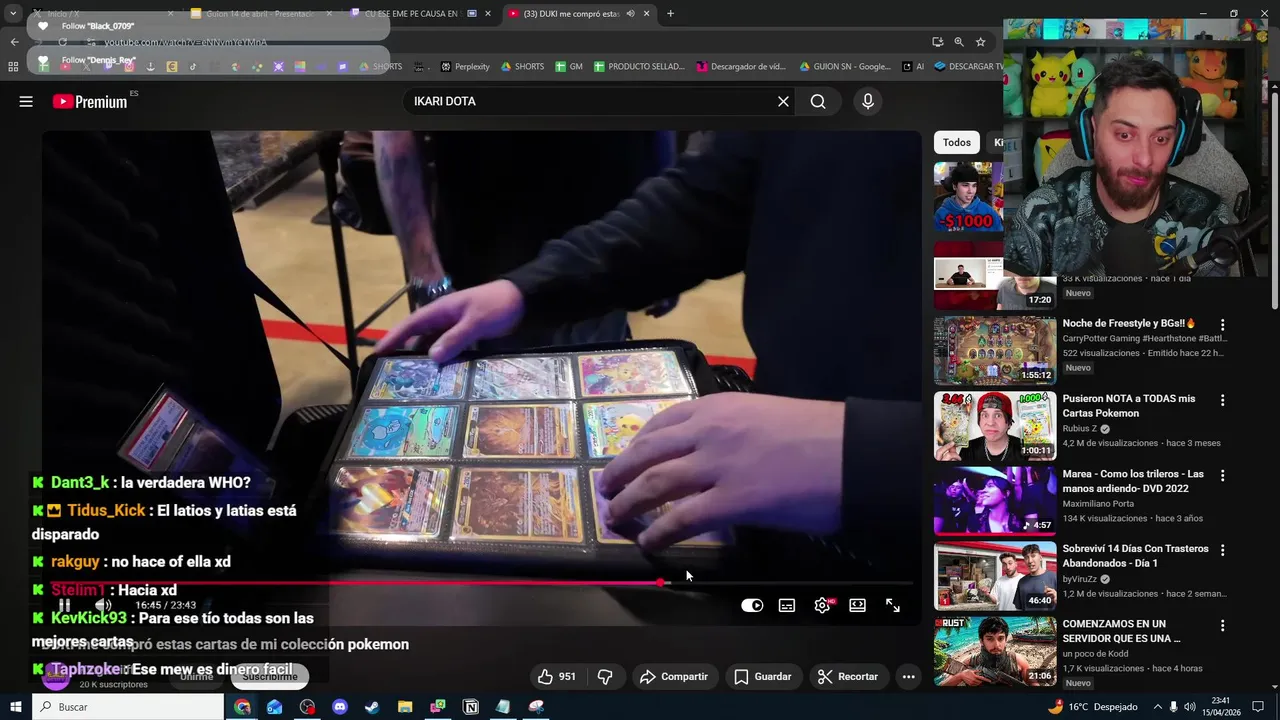Click the taskbar Buscar search box
The height and width of the screenshot is (720, 1280).
[128, 707]
